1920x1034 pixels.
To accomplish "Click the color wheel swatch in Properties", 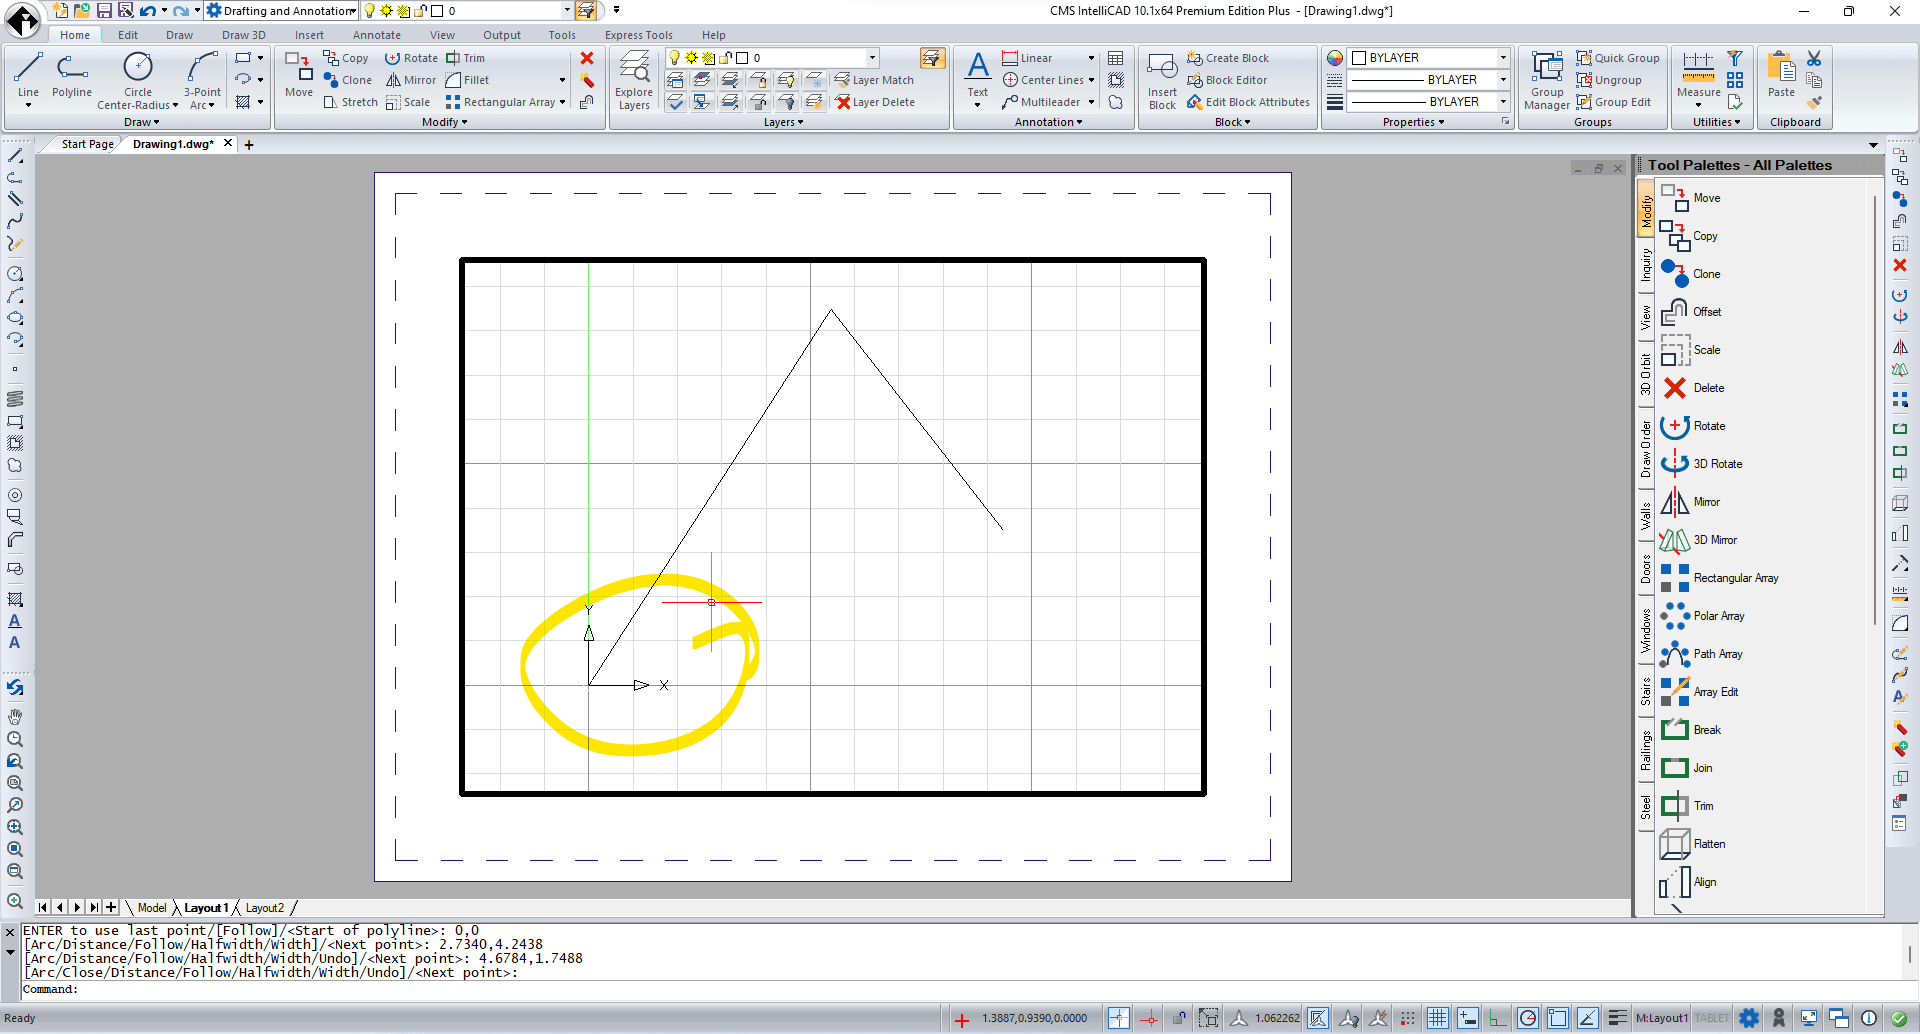I will coord(1335,58).
